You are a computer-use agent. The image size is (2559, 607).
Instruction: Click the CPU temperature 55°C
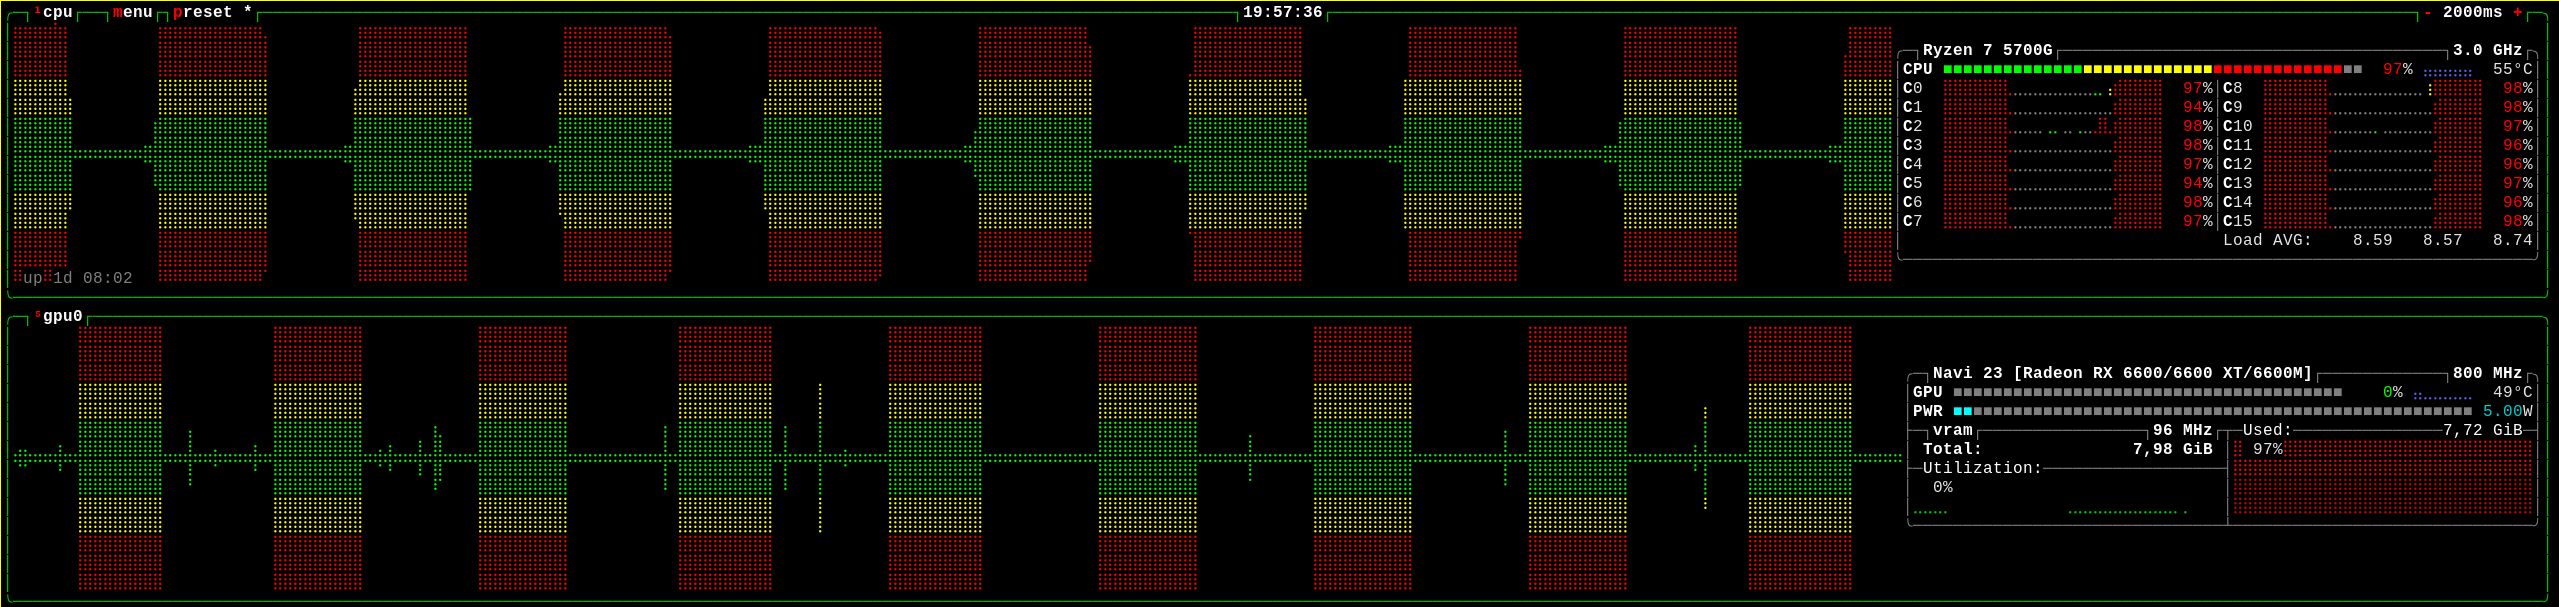[2513, 69]
